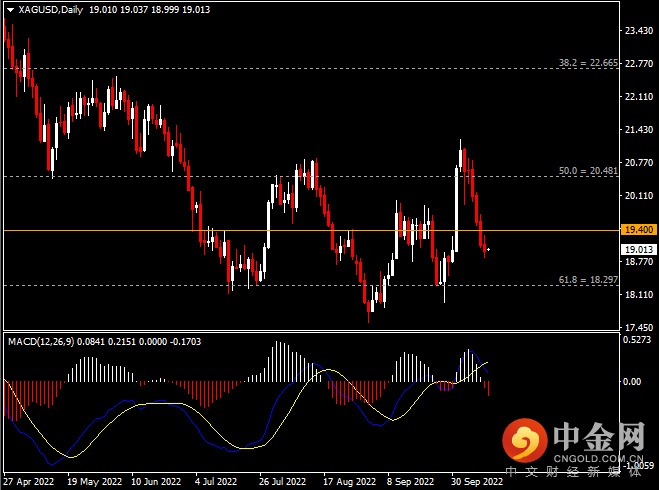Open the XAGUSD chart dropdown triangle
The height and width of the screenshot is (490, 659).
[x=11, y=10]
